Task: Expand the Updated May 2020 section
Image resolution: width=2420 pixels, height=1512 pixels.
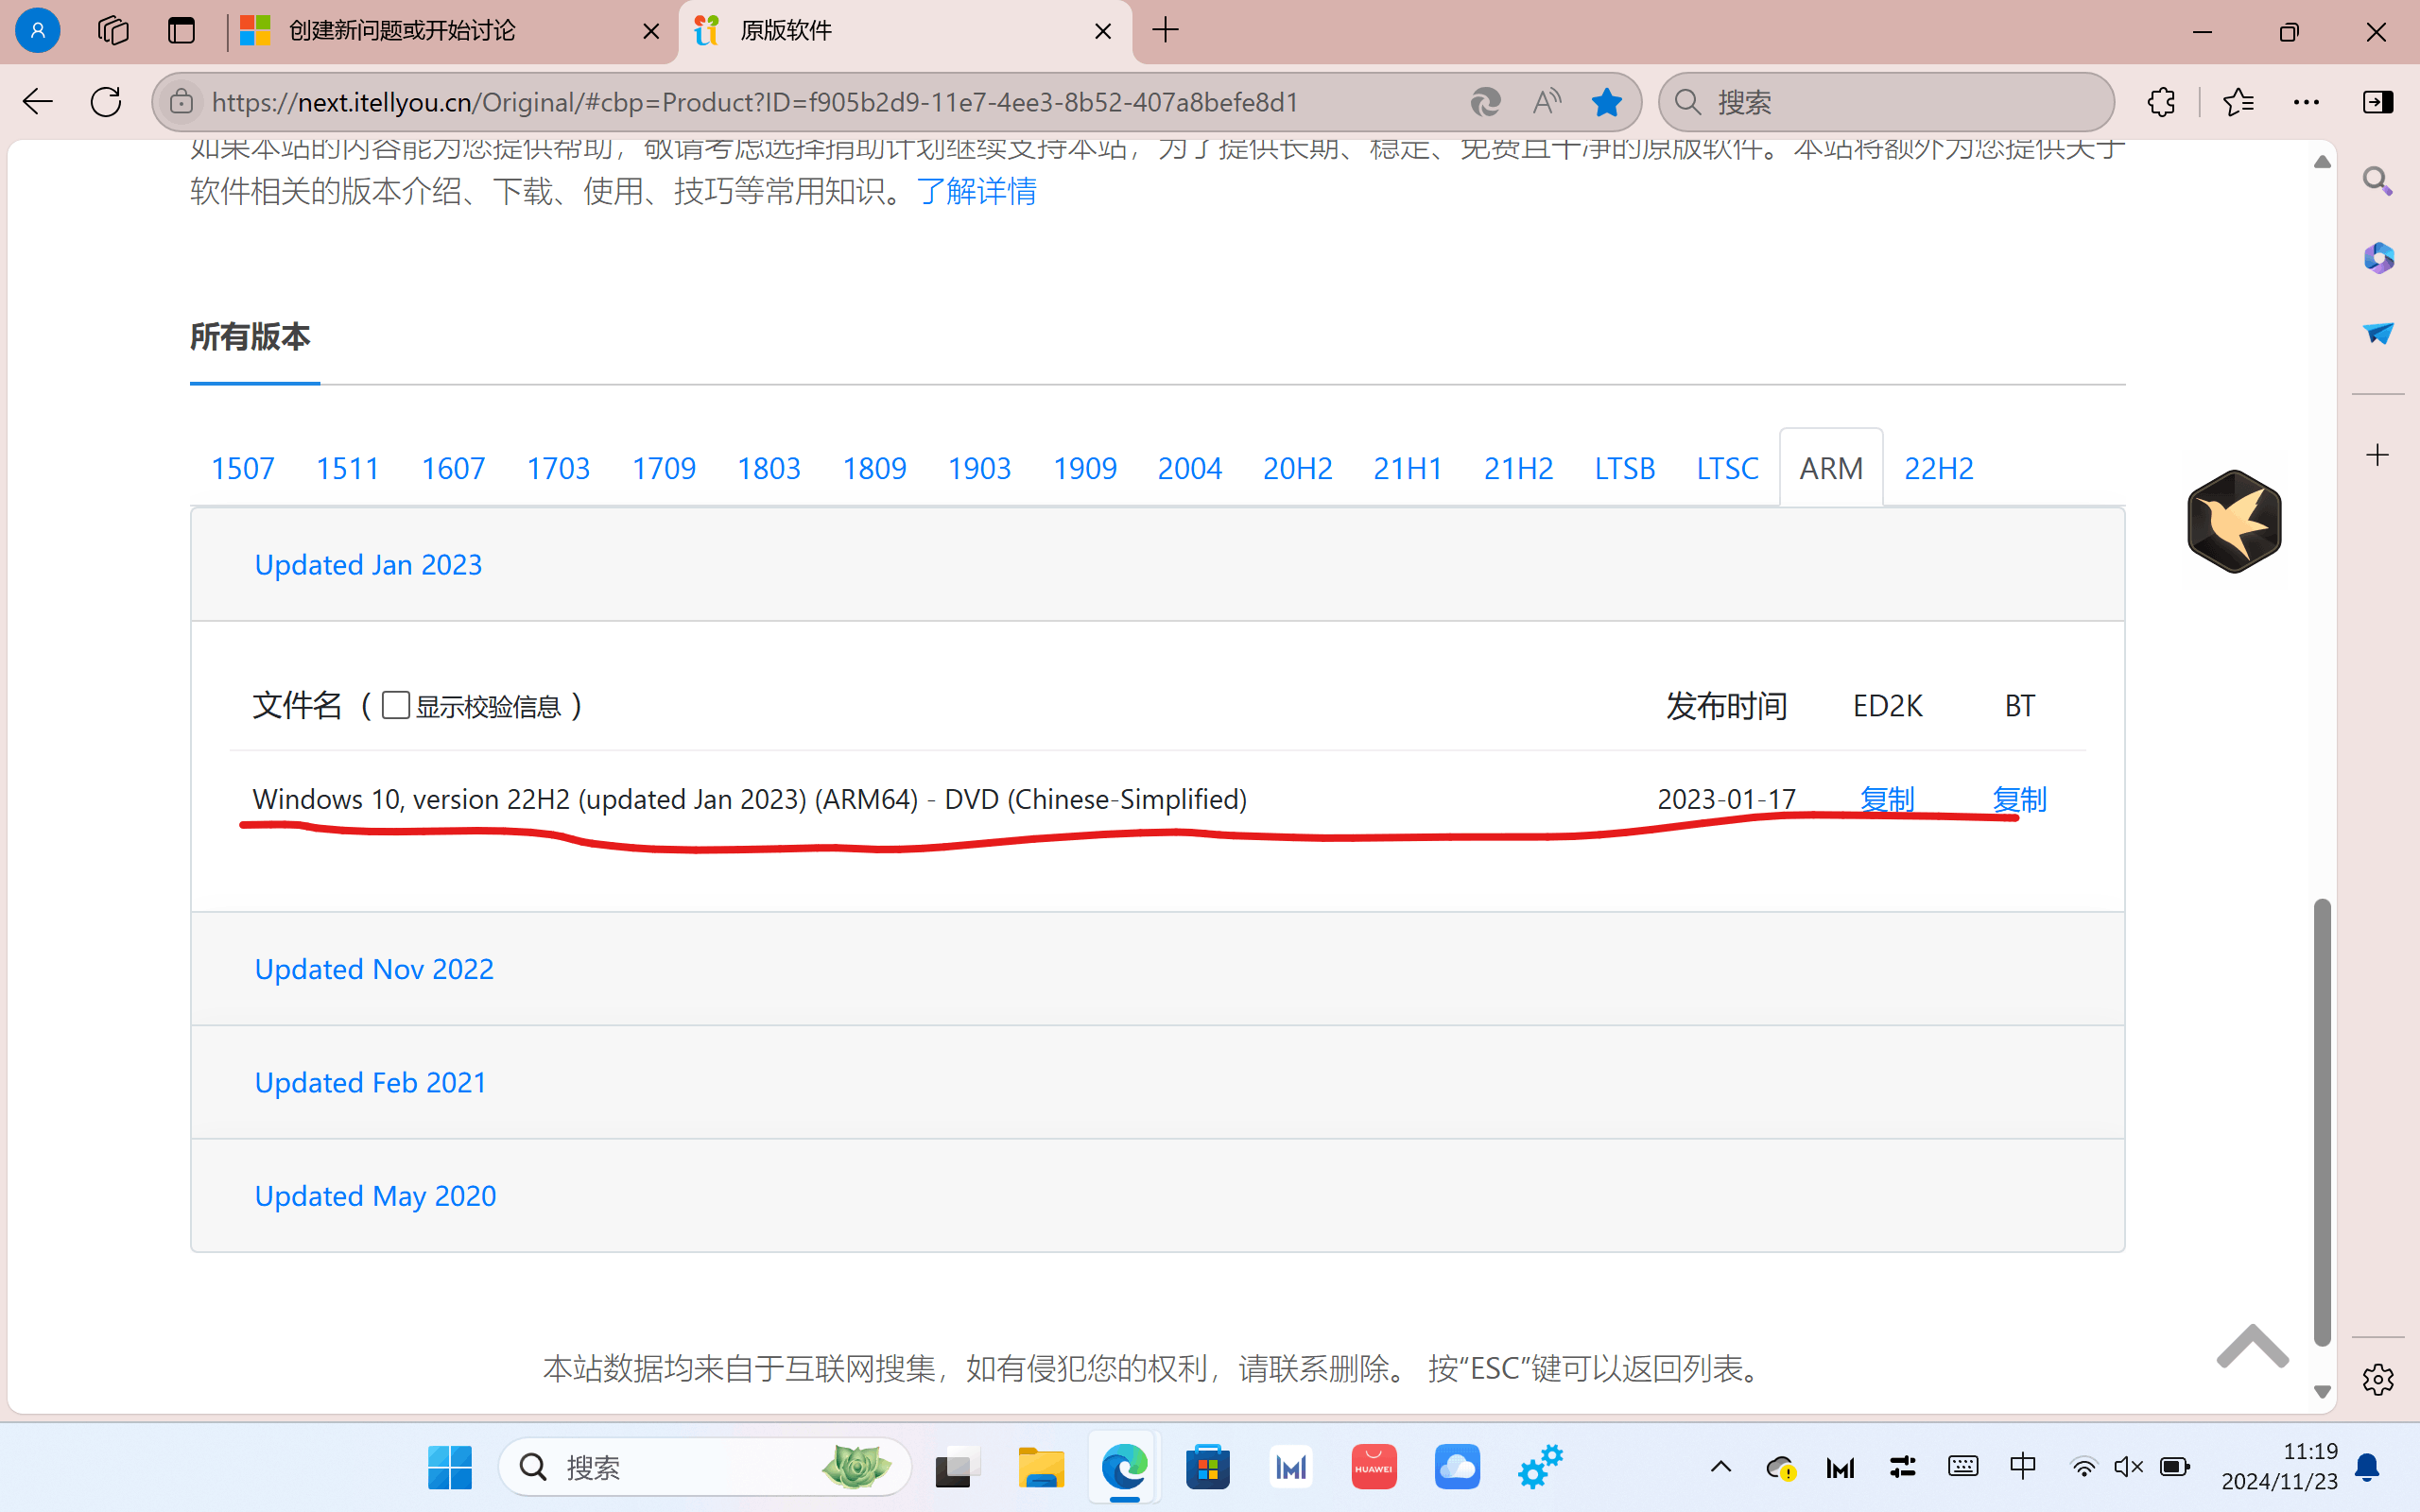Action: click(x=1157, y=1195)
